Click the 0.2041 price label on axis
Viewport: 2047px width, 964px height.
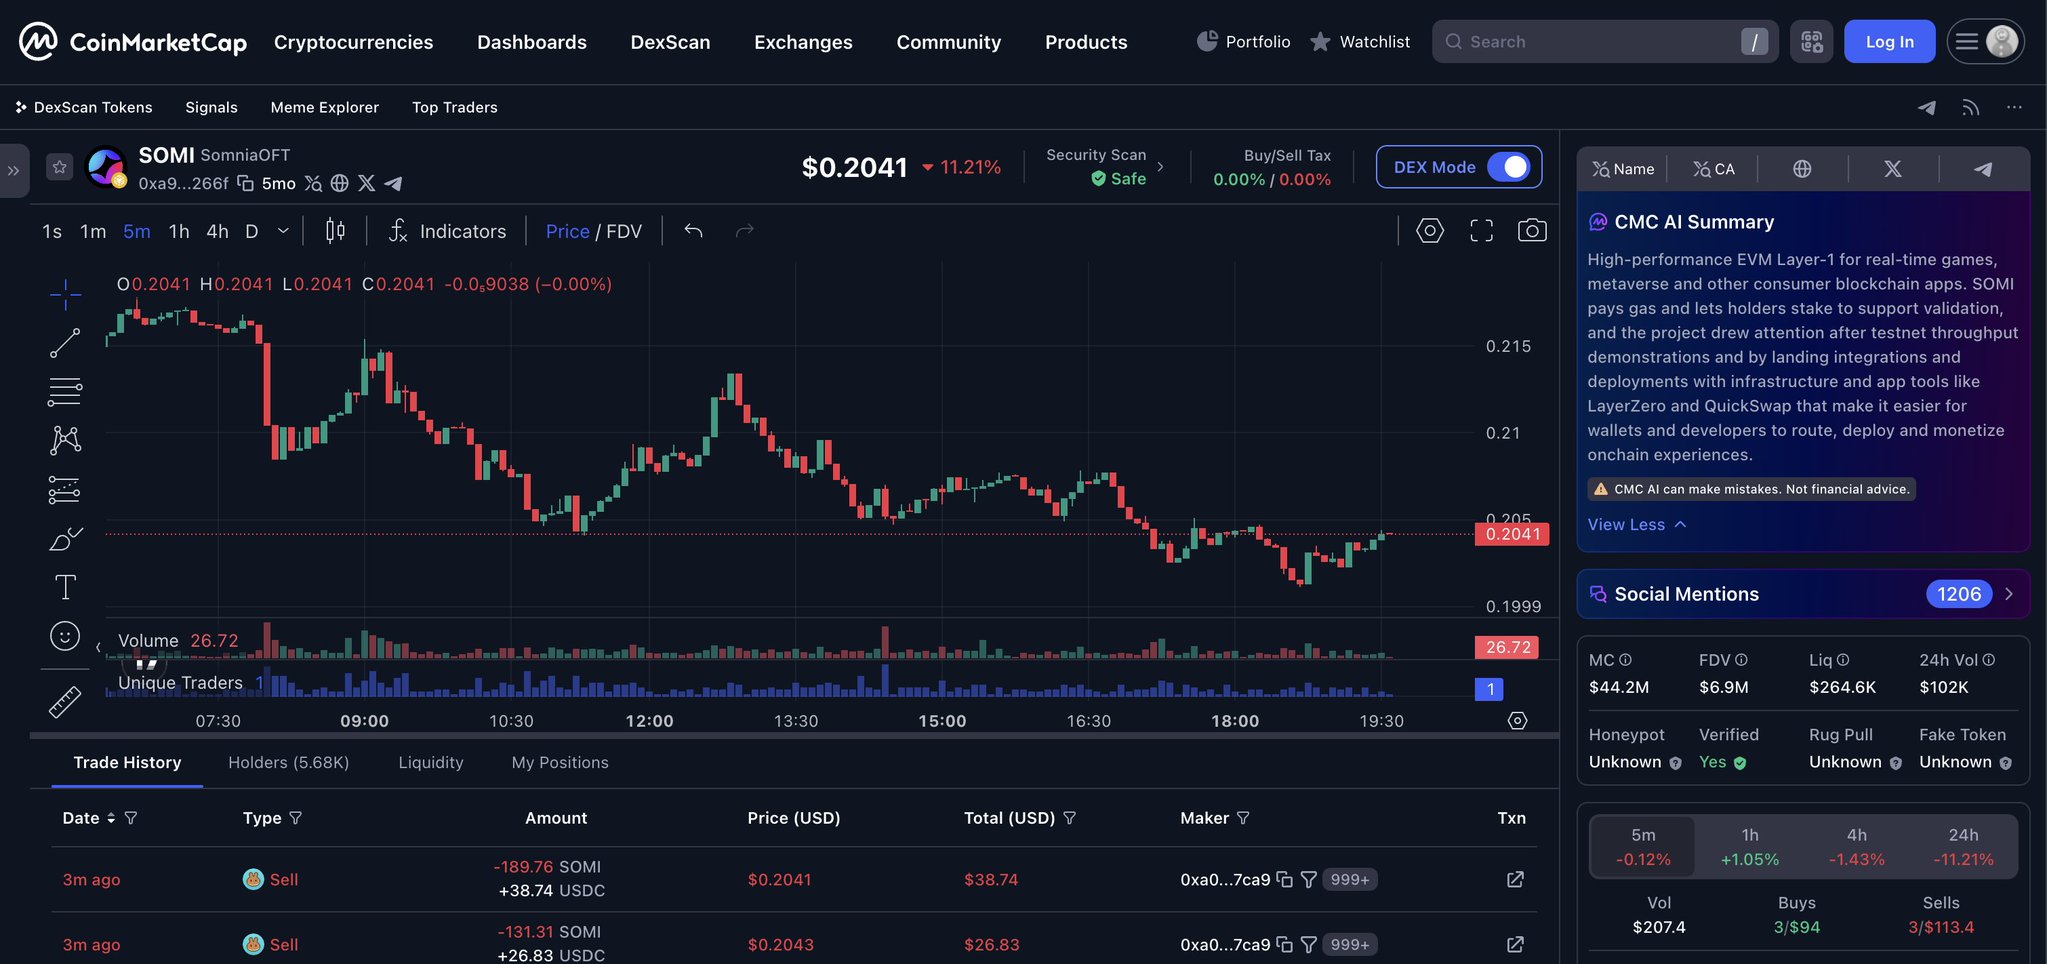(x=1512, y=534)
